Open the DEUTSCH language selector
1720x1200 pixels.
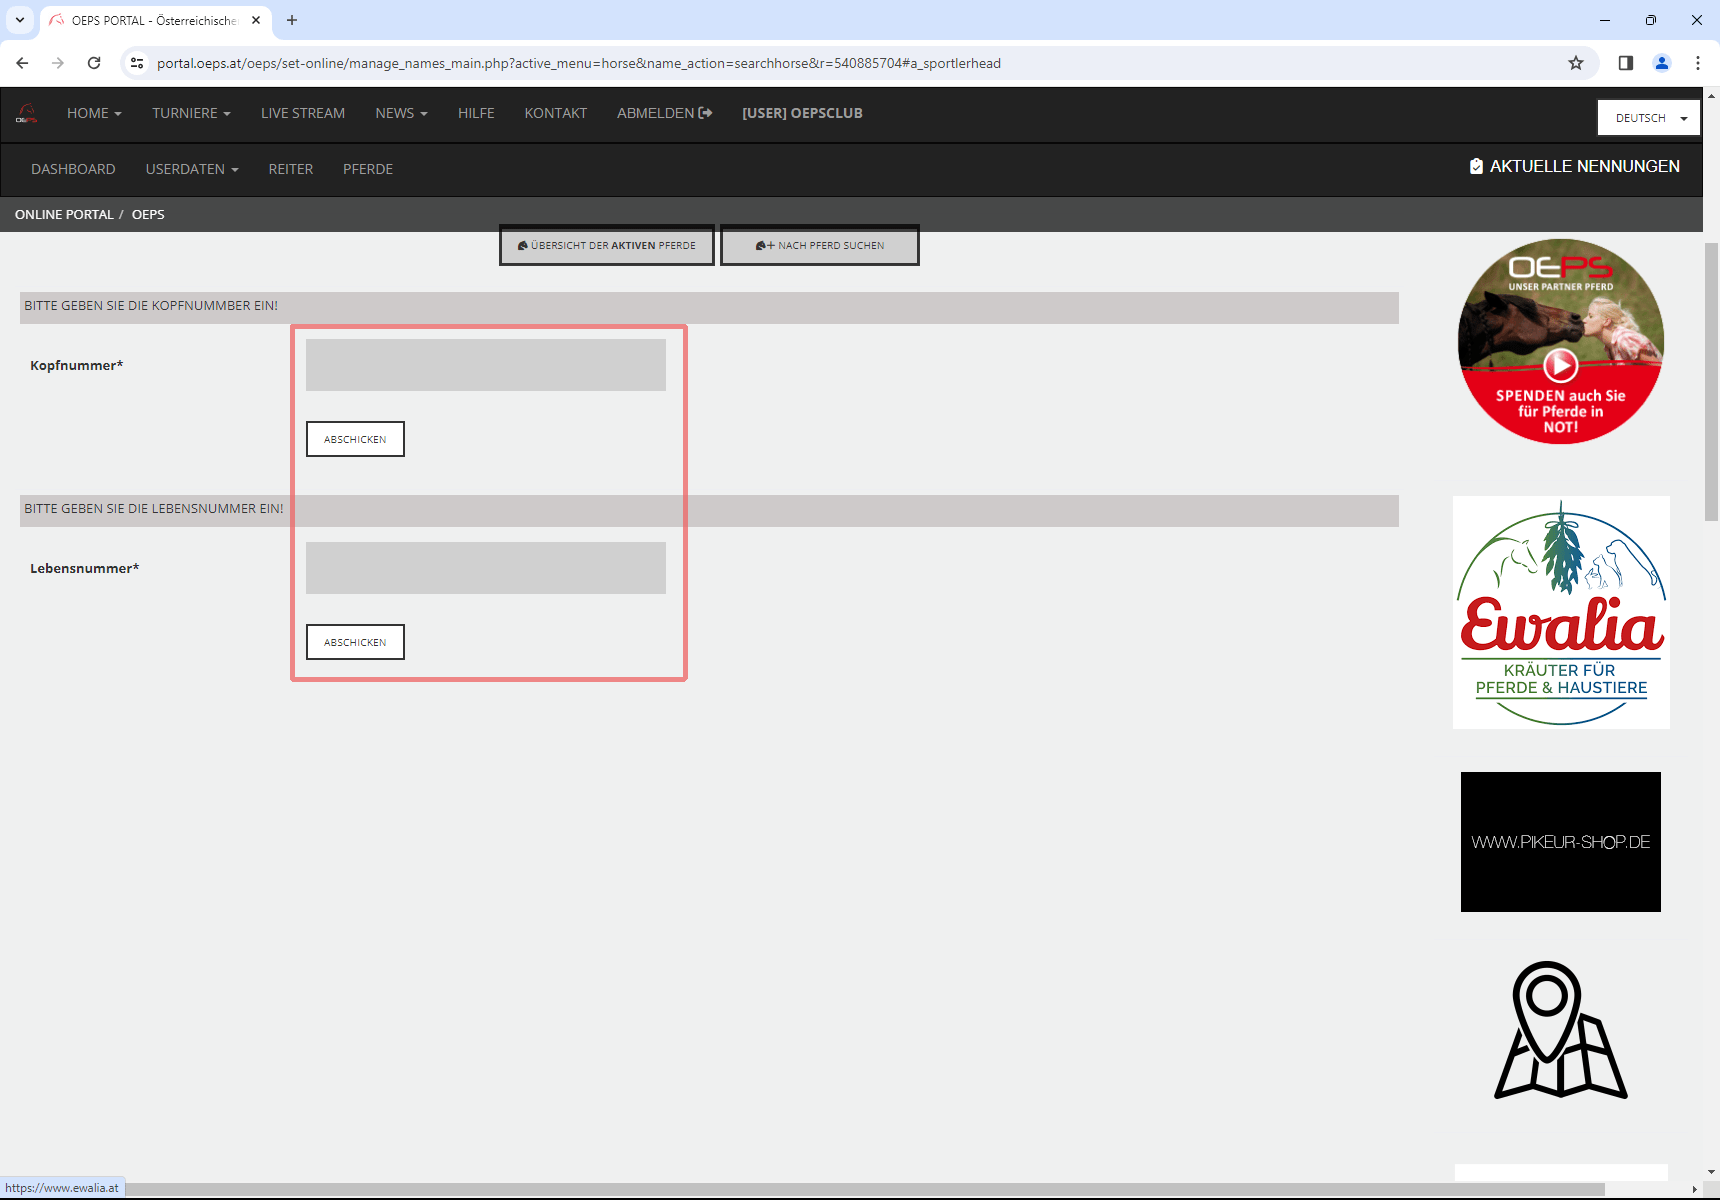point(1648,118)
